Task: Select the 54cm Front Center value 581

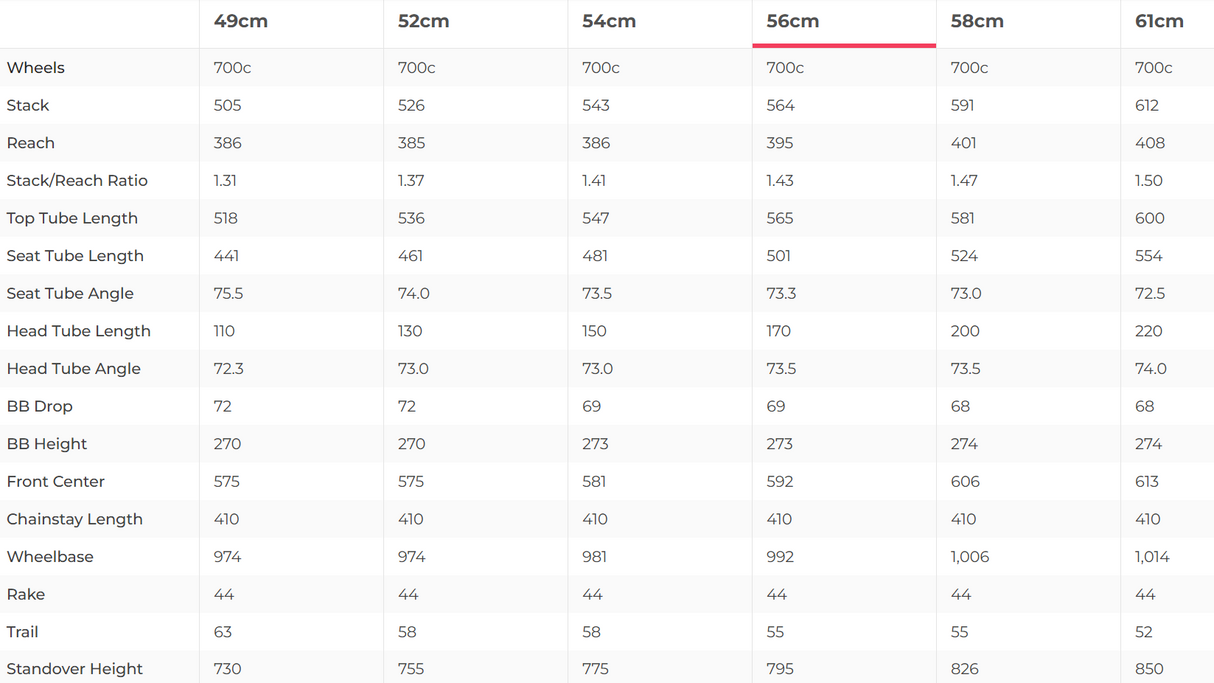Action: (594, 482)
